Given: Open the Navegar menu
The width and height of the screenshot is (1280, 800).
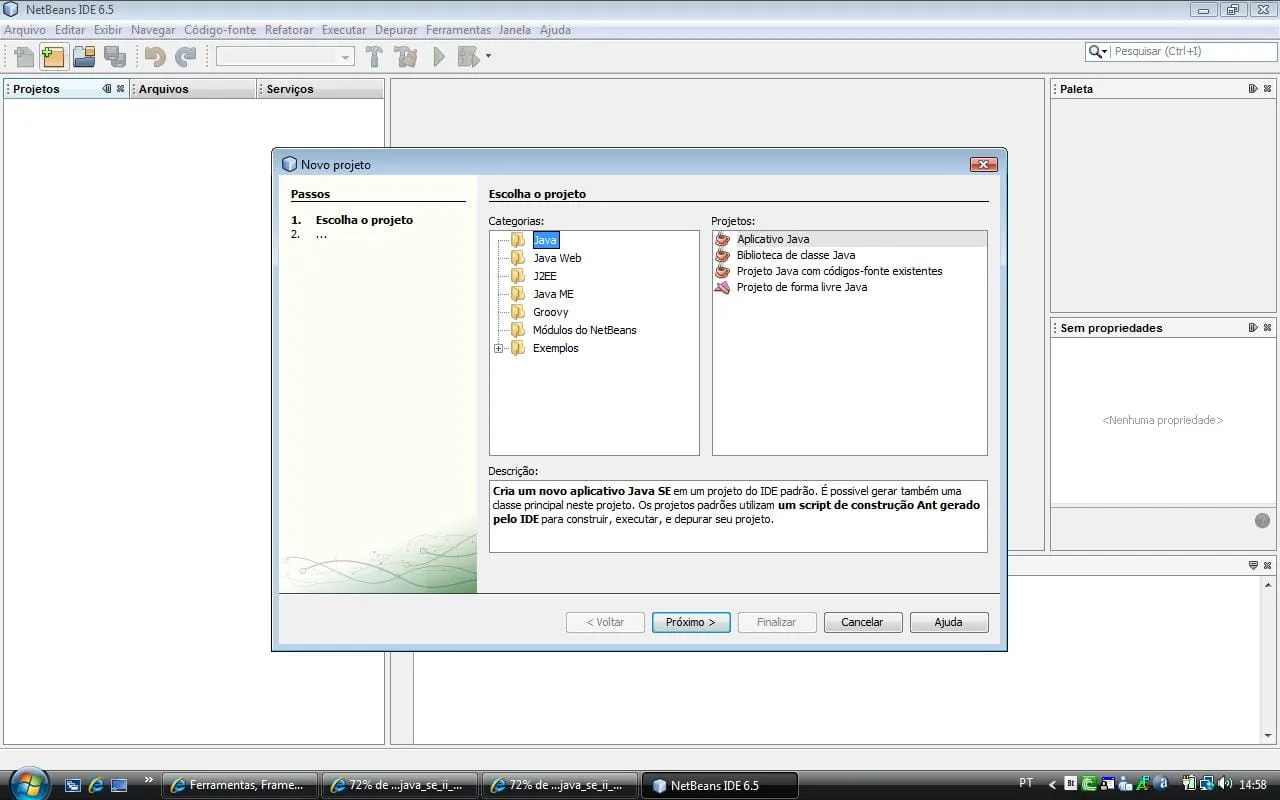Looking at the screenshot, I should [x=153, y=30].
